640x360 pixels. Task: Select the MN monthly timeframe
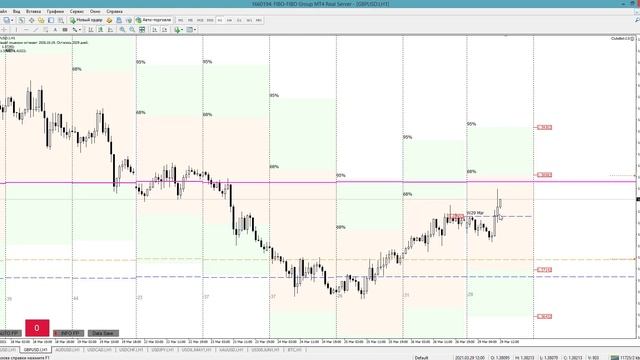tap(259, 20)
